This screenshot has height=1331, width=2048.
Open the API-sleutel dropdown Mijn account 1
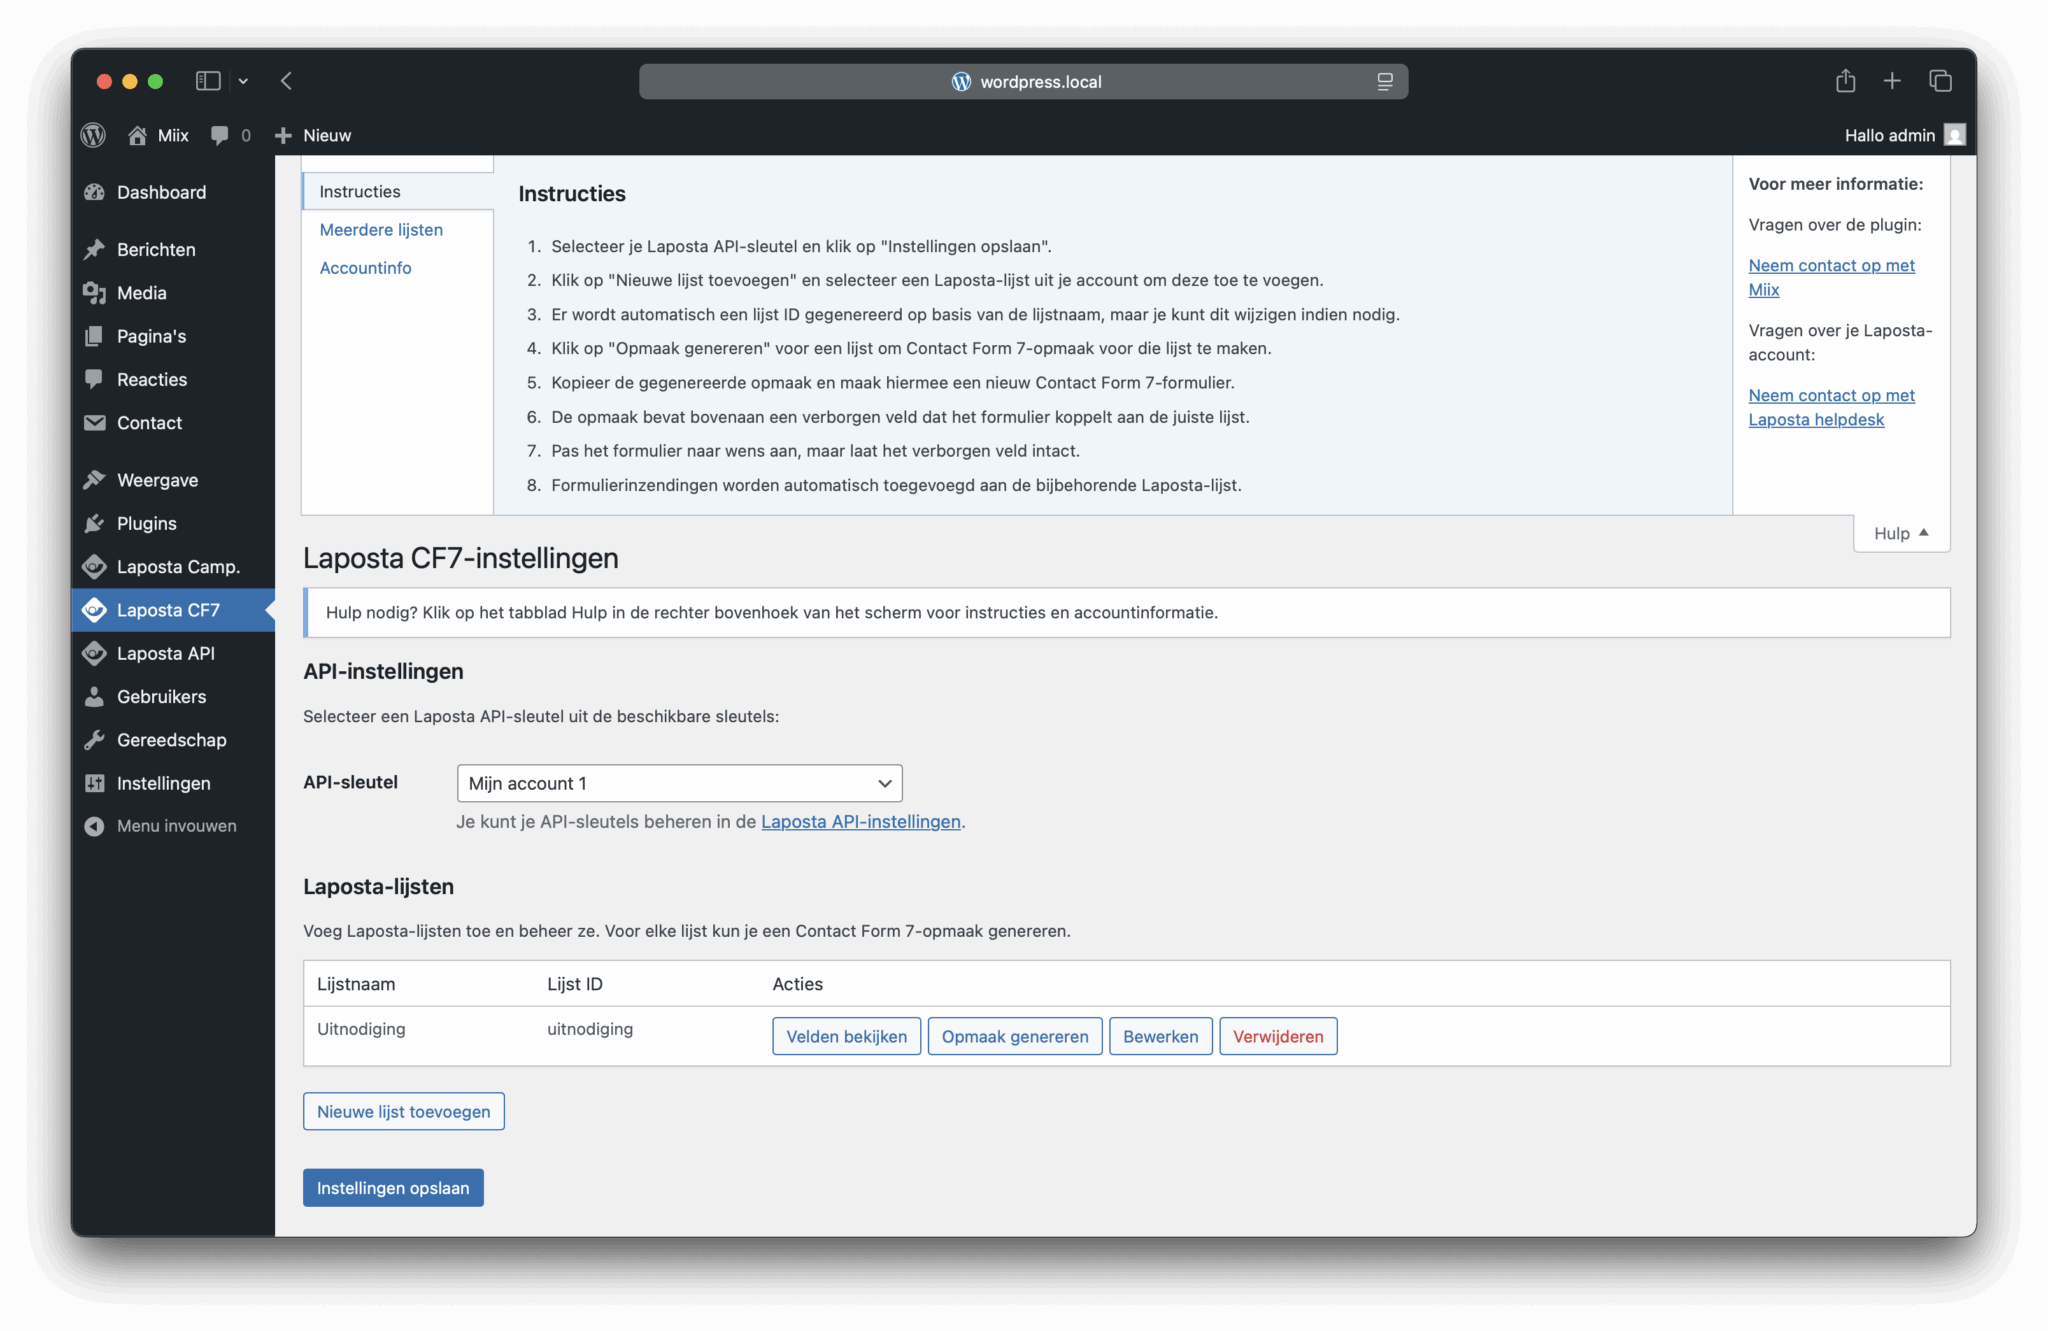(x=680, y=783)
